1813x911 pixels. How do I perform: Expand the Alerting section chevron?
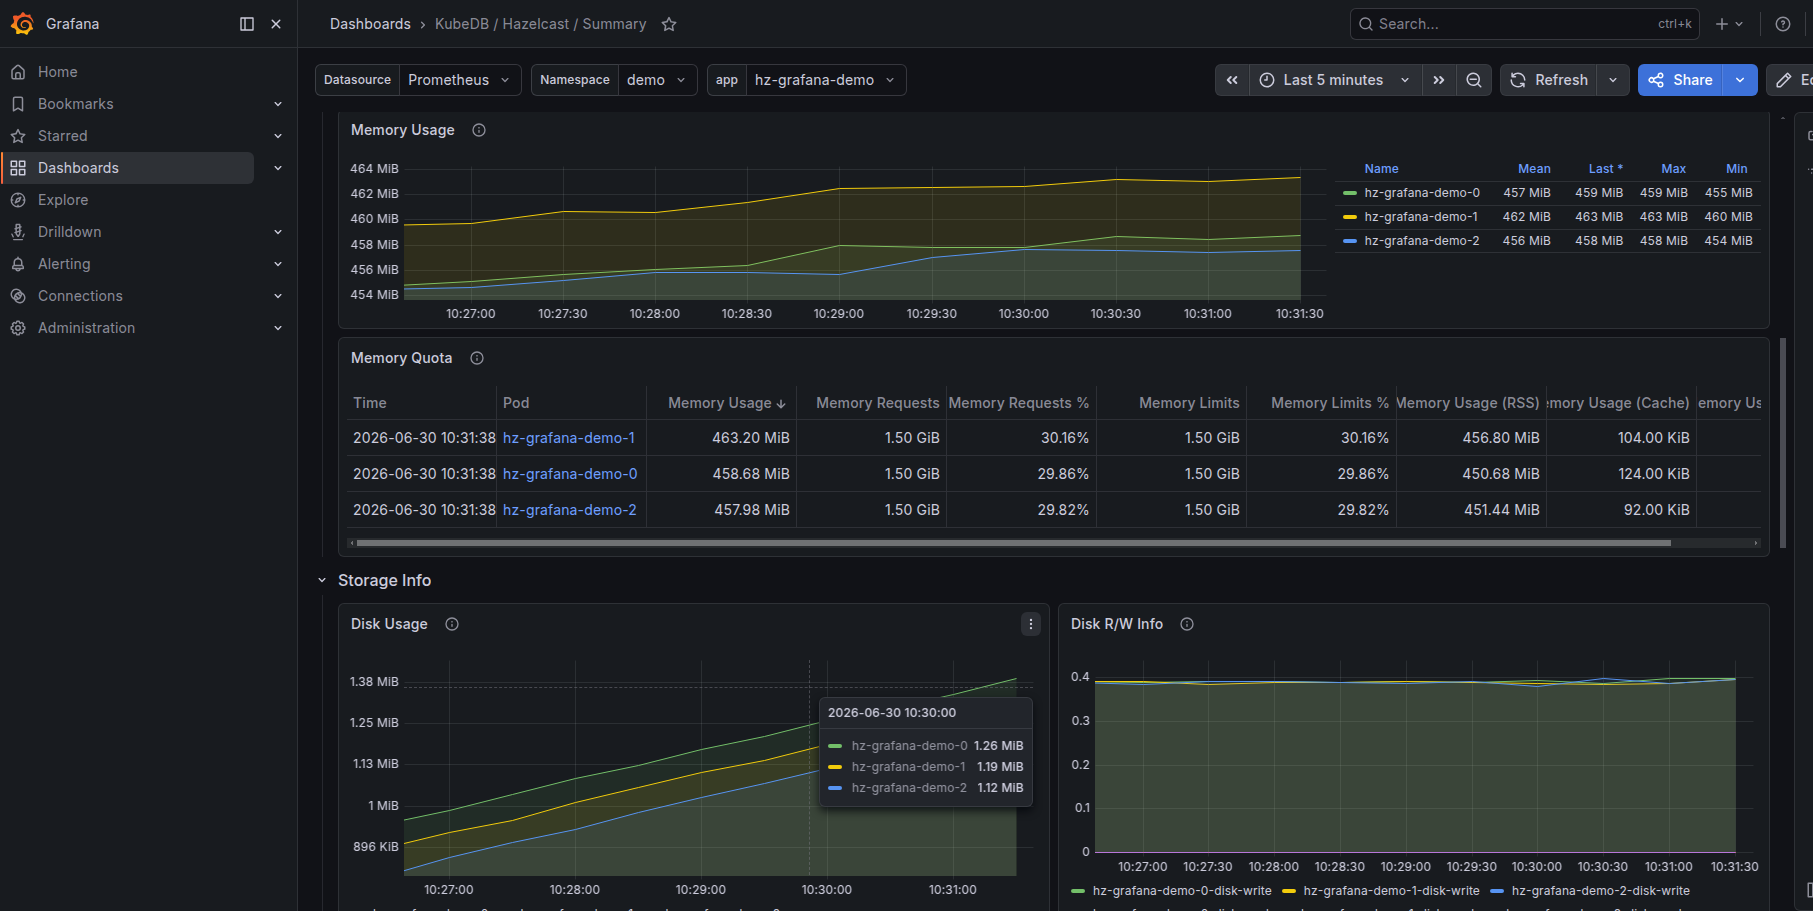[x=278, y=264]
